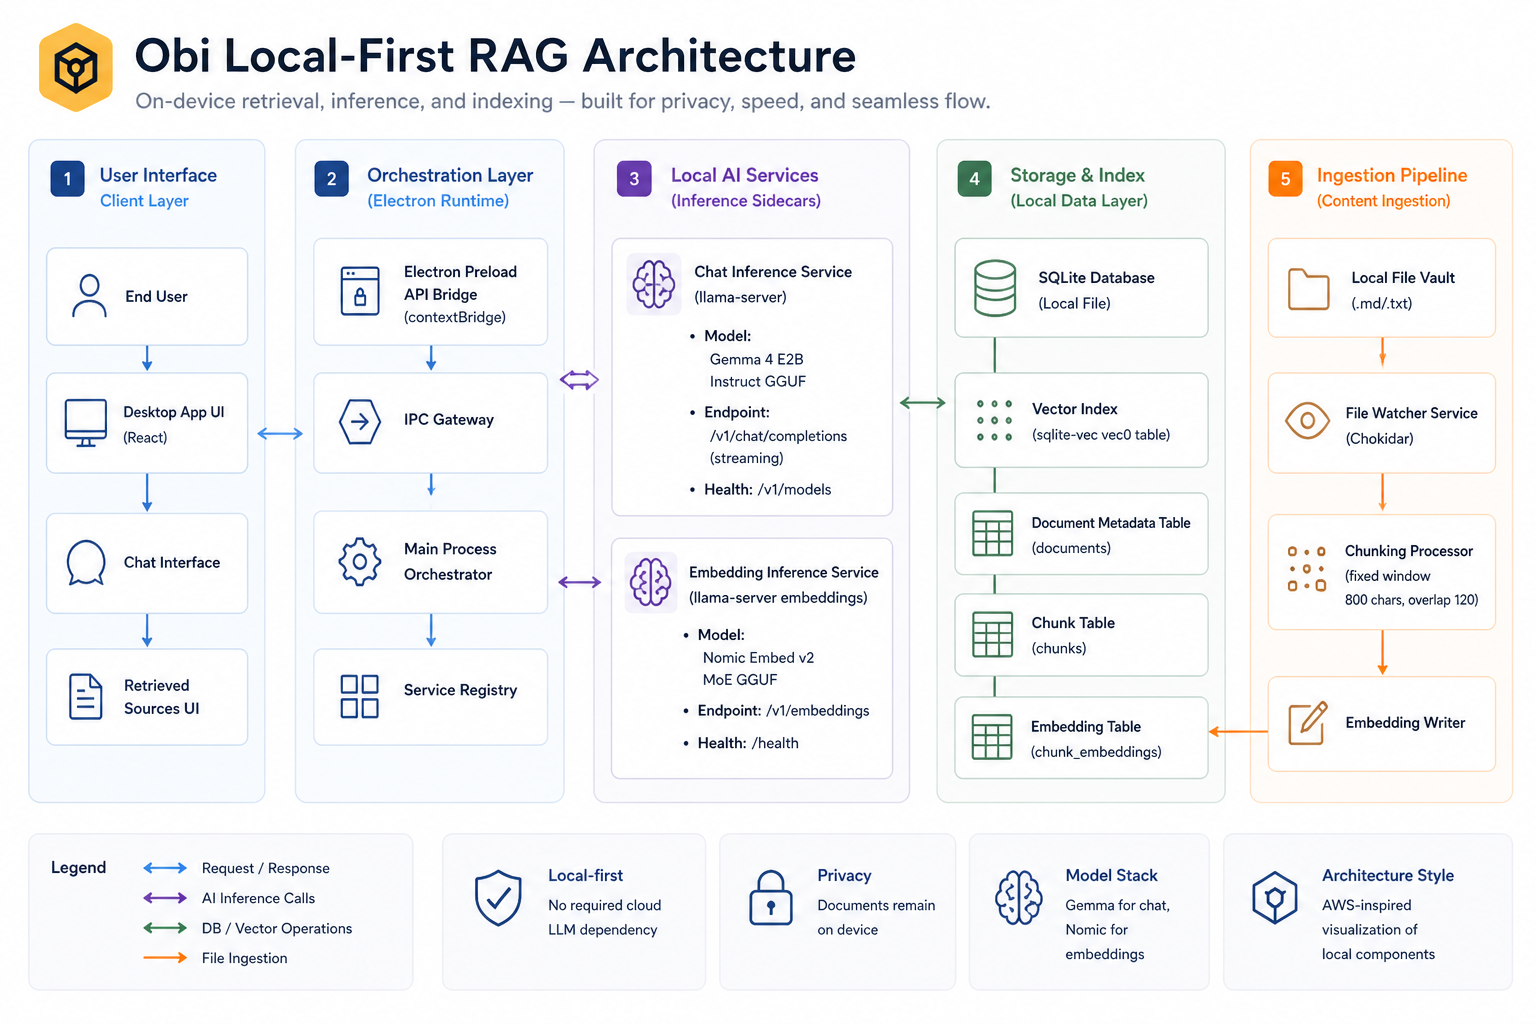This screenshot has height=1024, width=1536.
Task: Click the number 3 Local AI Services badge
Action: (x=634, y=179)
